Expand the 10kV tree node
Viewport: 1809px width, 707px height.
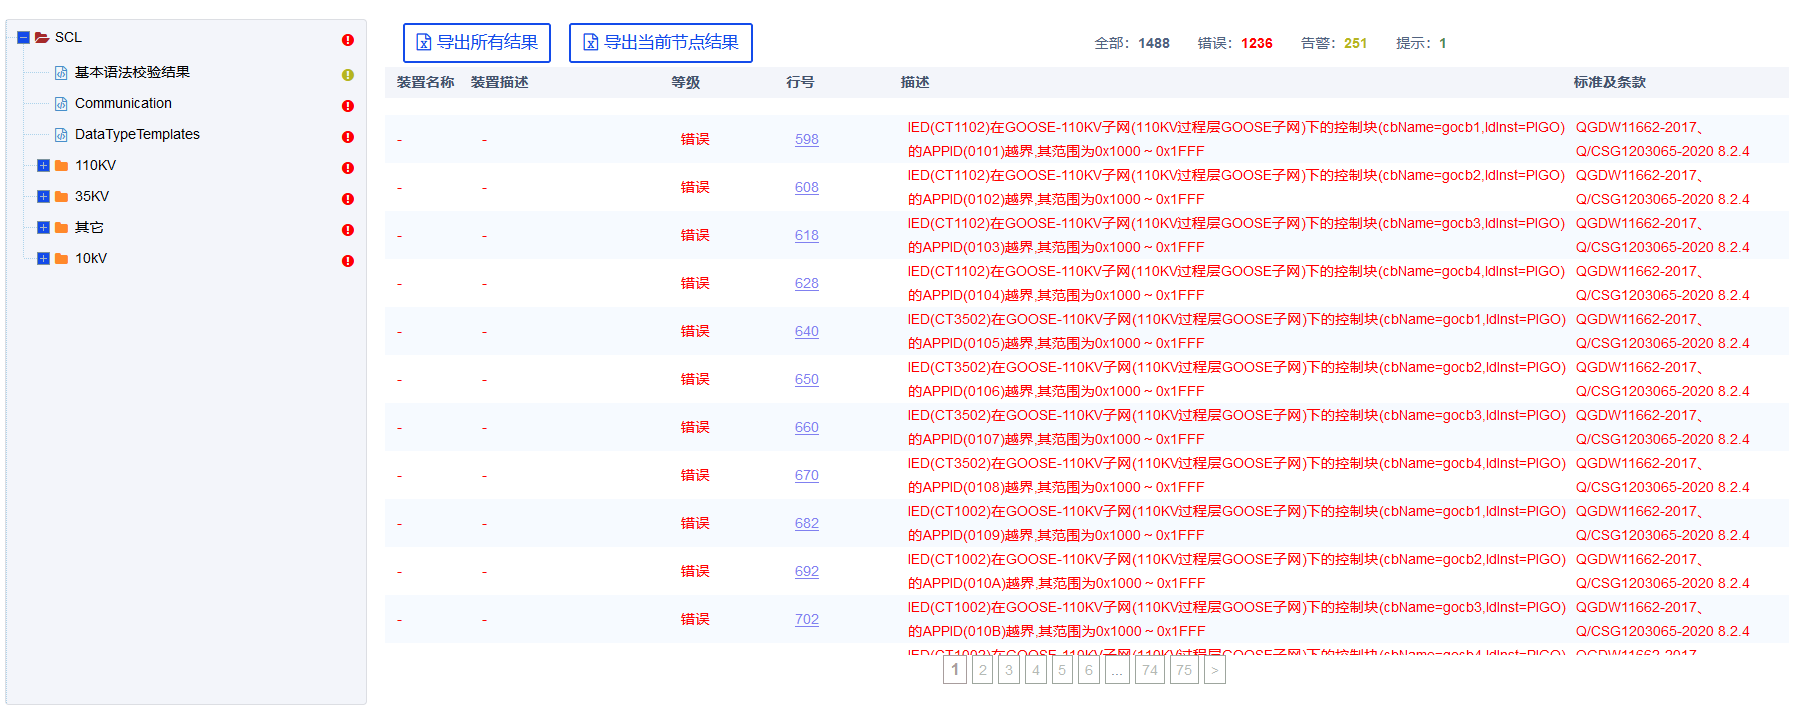point(43,259)
